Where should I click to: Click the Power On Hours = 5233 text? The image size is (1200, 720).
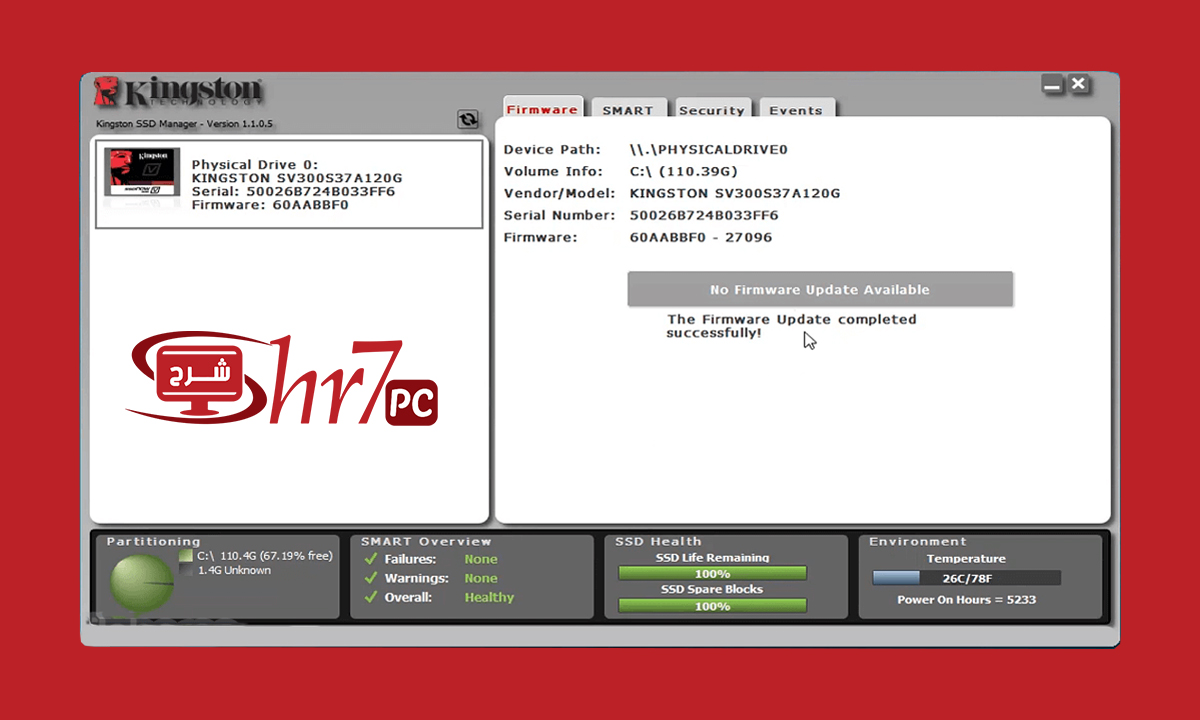(x=966, y=600)
